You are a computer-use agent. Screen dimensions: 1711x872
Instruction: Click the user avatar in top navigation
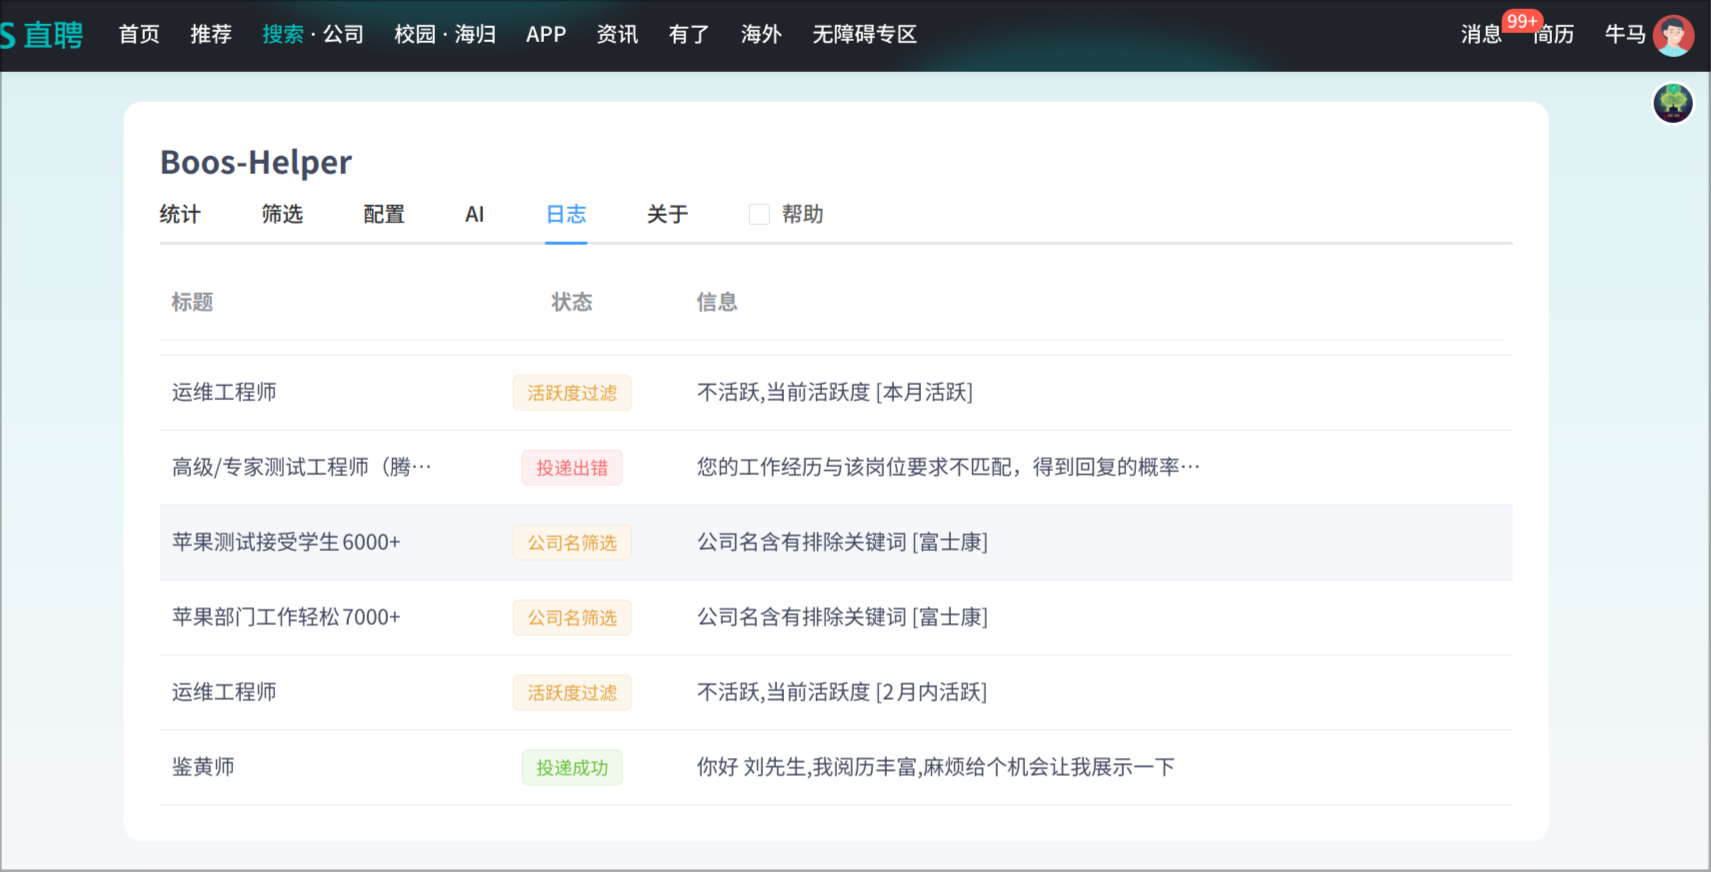1672,35
